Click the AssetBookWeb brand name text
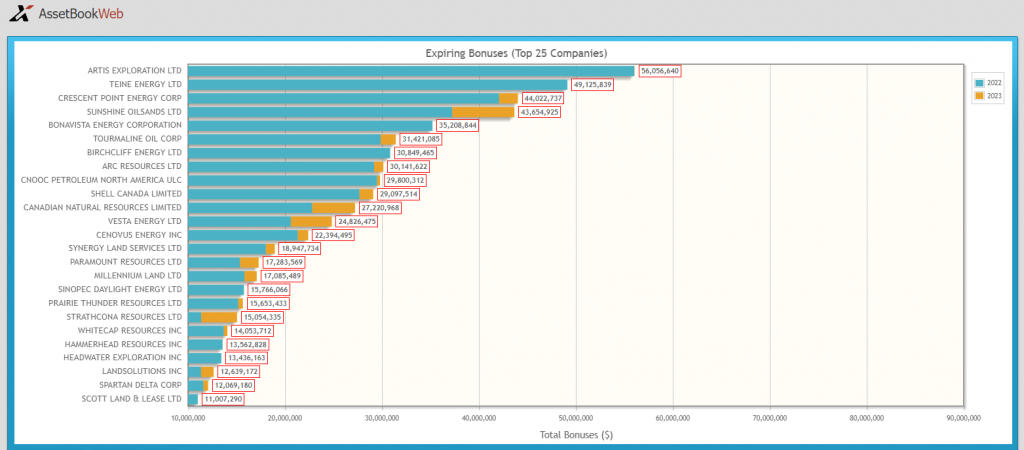This screenshot has width=1024, height=450. pyautogui.click(x=81, y=13)
